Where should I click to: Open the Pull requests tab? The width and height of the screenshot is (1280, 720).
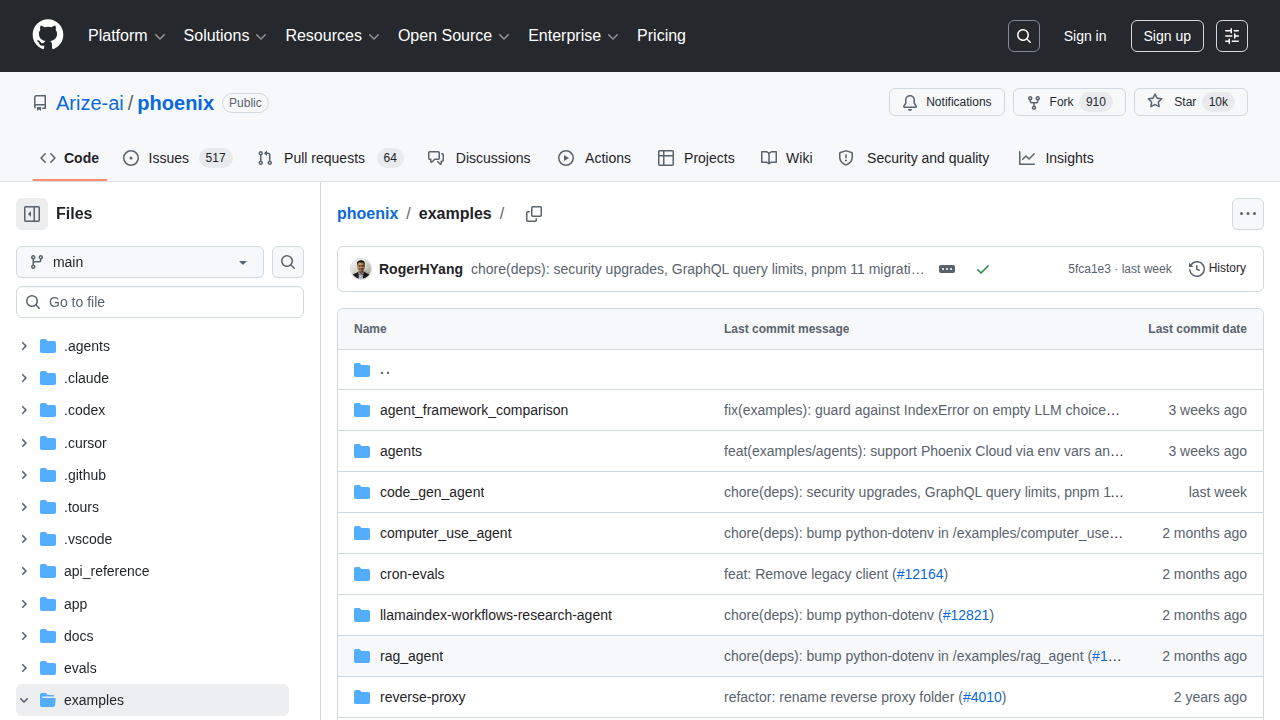[330, 158]
